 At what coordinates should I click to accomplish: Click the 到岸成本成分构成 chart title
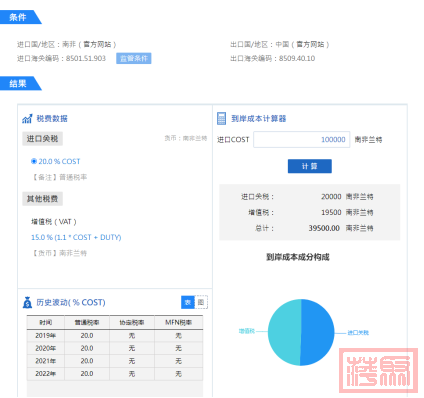[x=298, y=257]
